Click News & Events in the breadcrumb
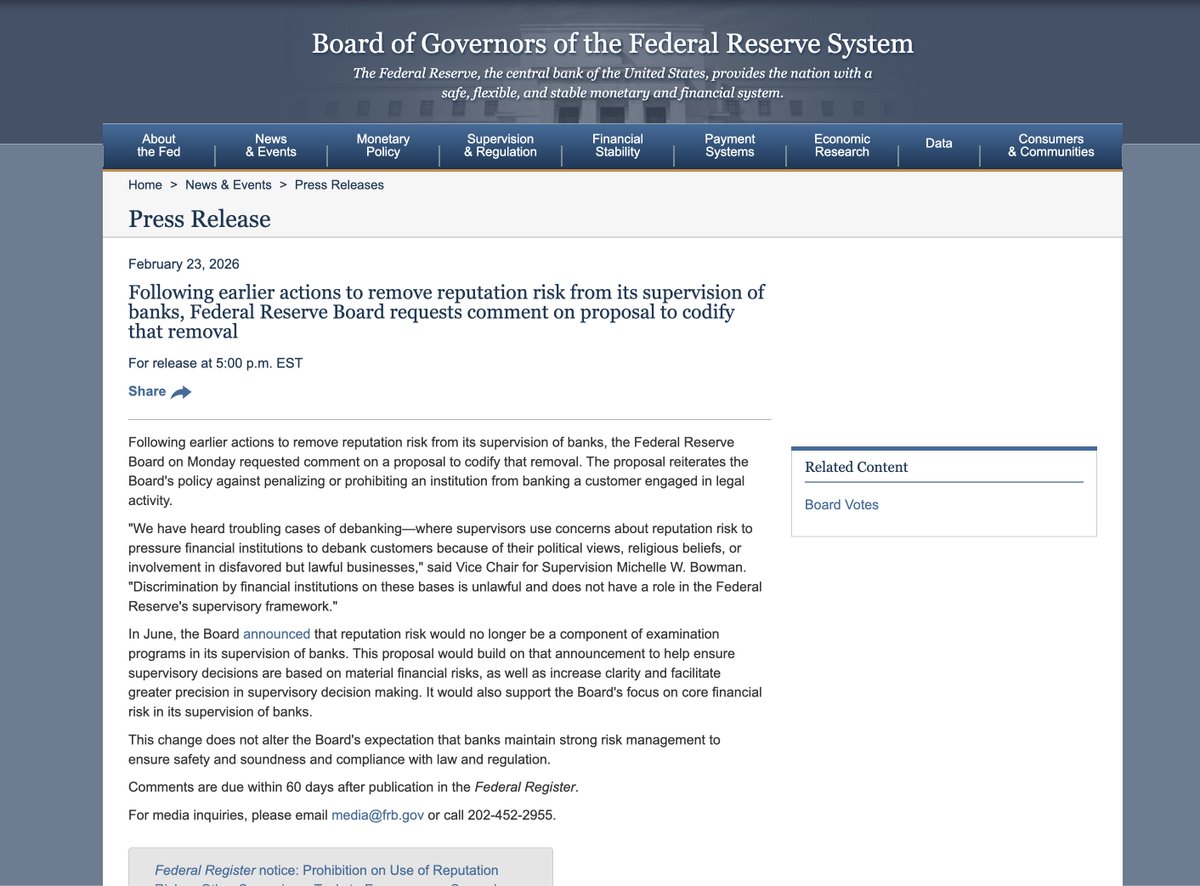This screenshot has width=1200, height=886. pyautogui.click(x=228, y=185)
